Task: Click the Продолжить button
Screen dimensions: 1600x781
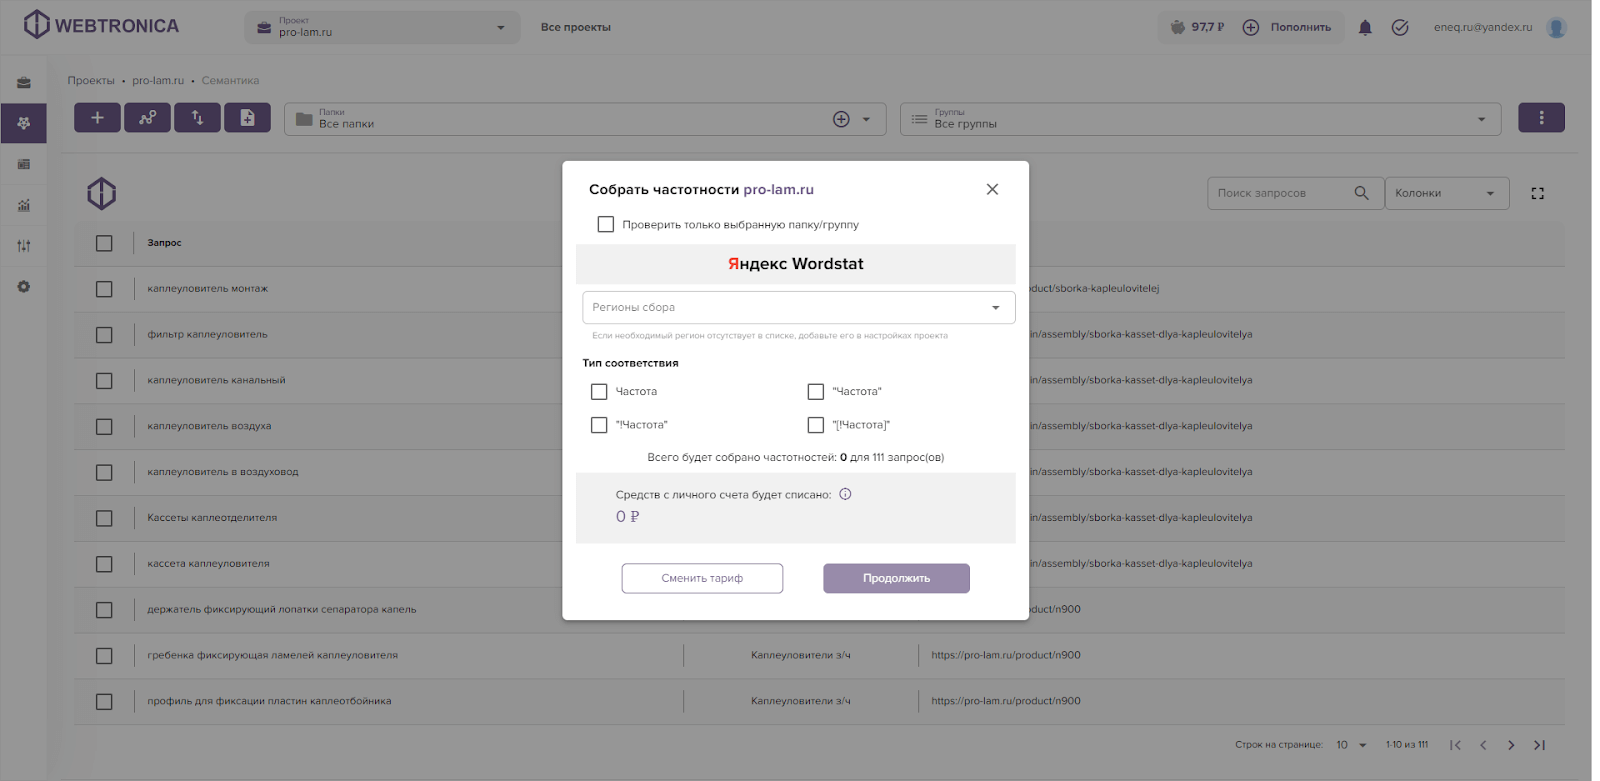Action: pos(896,578)
